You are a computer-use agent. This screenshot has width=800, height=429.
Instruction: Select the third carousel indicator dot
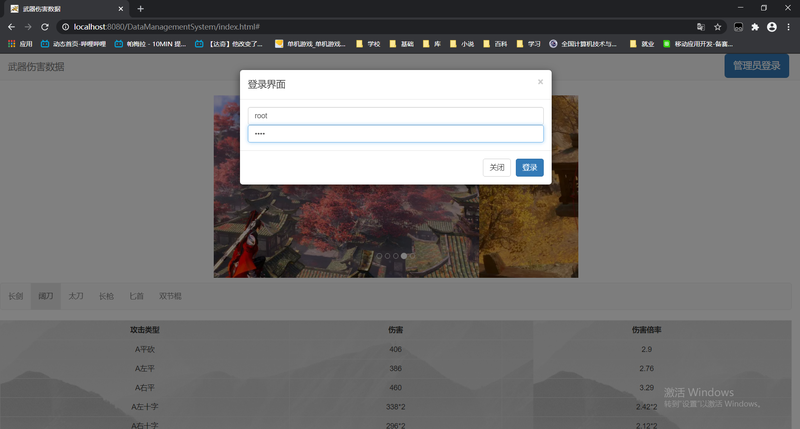395,256
